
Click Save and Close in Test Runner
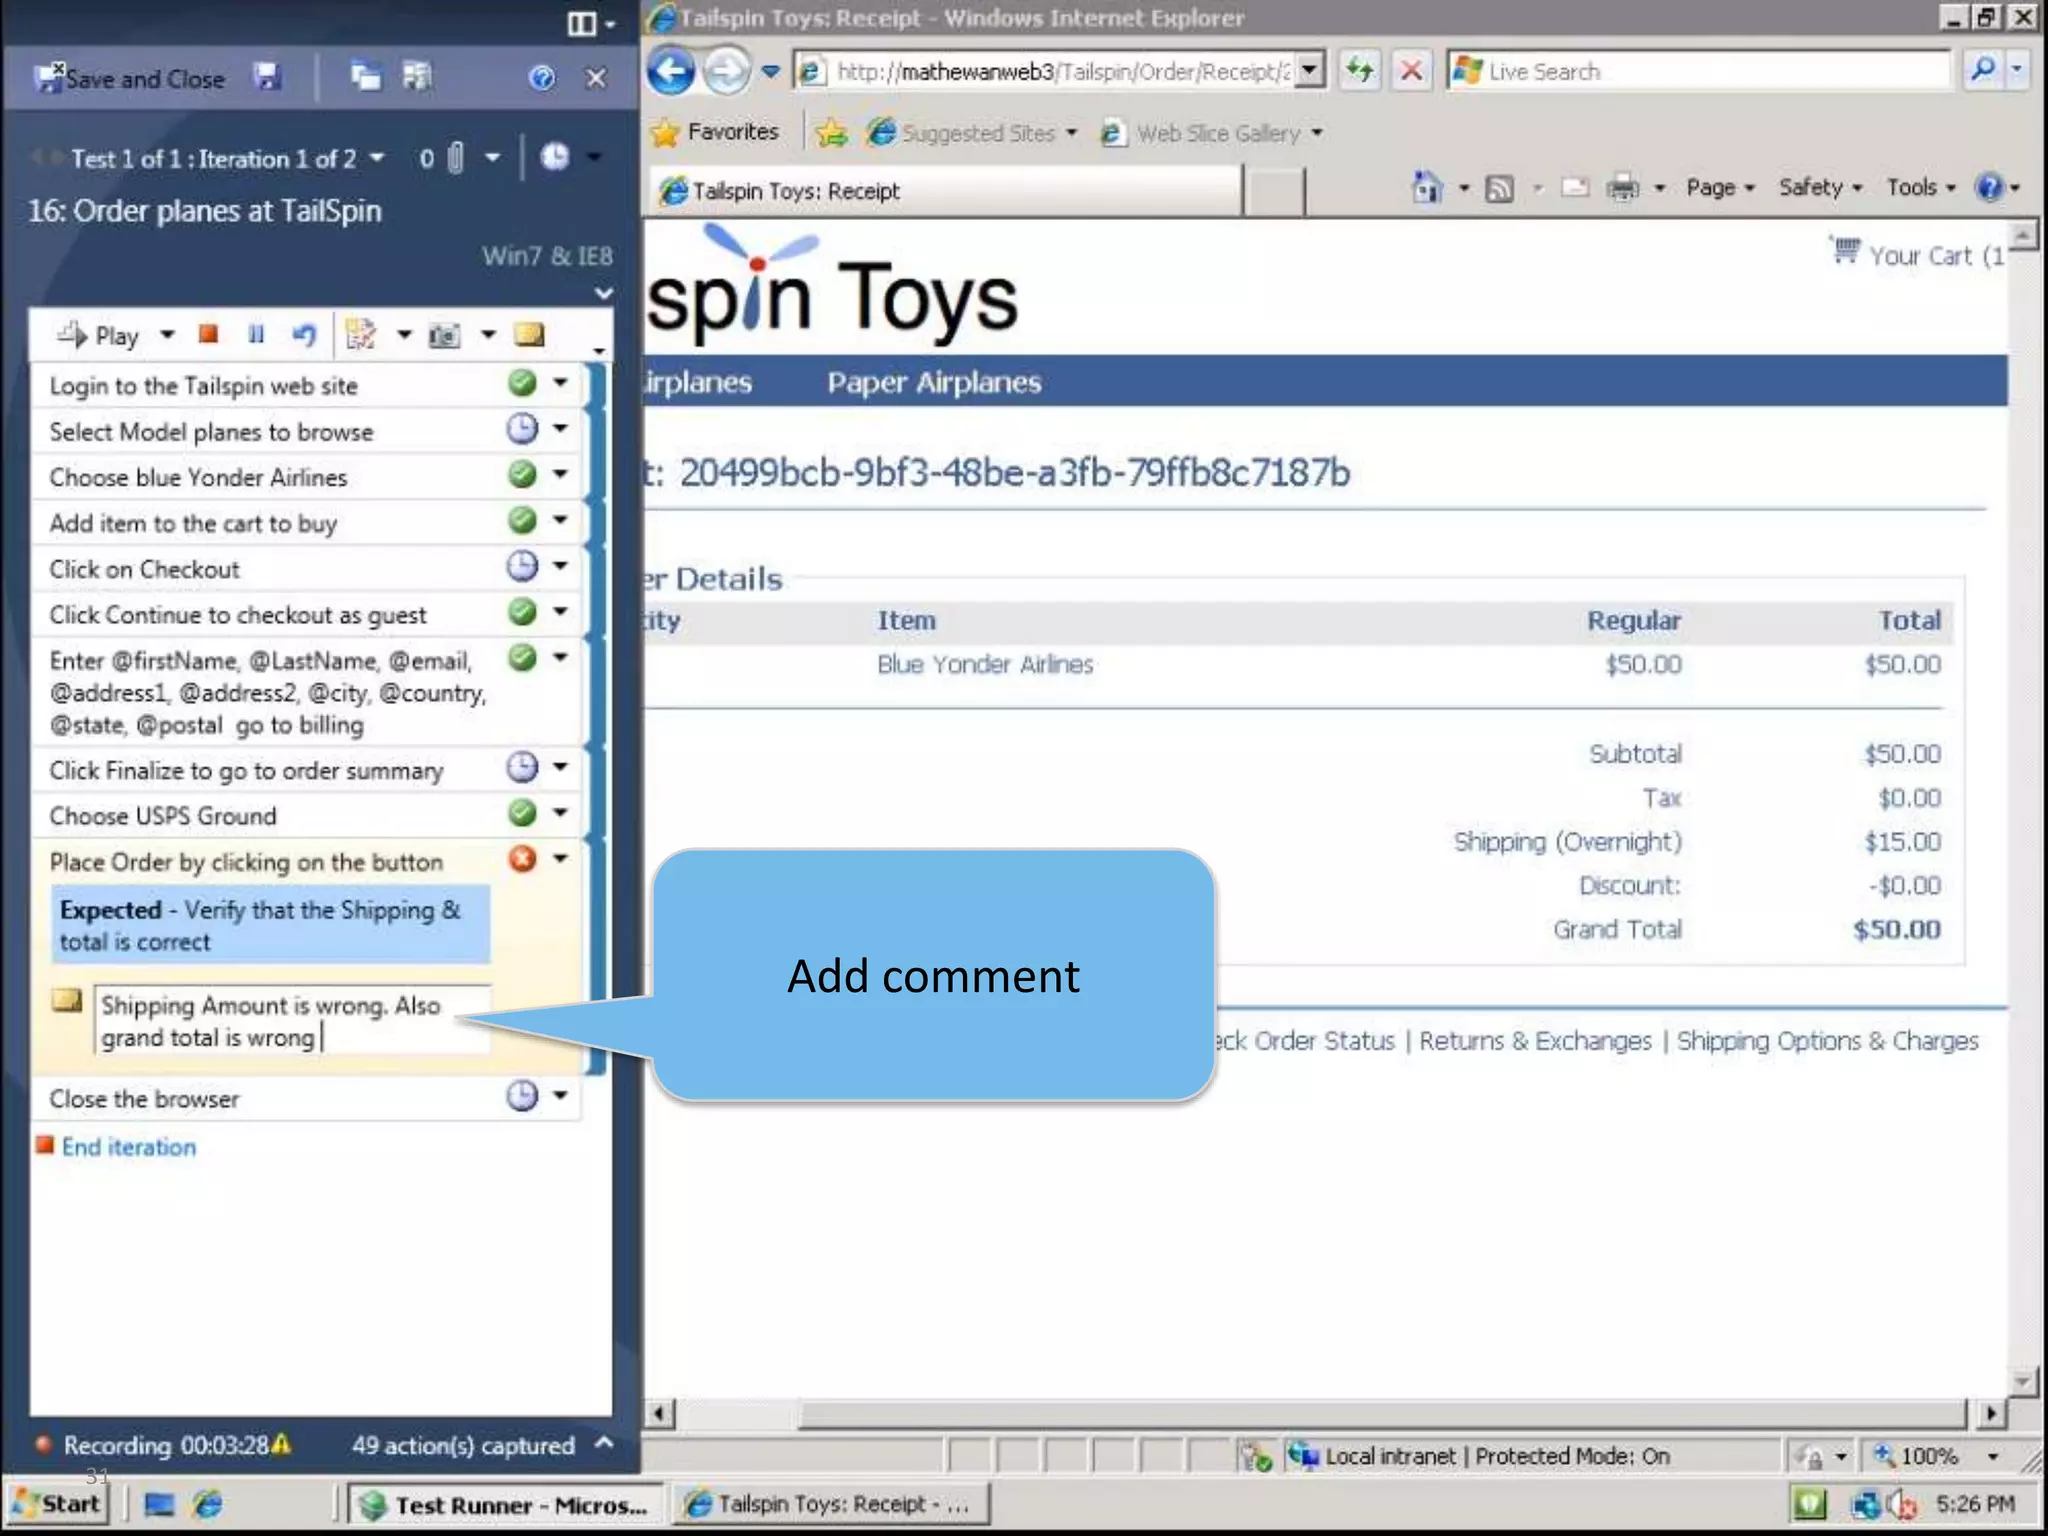click(129, 78)
